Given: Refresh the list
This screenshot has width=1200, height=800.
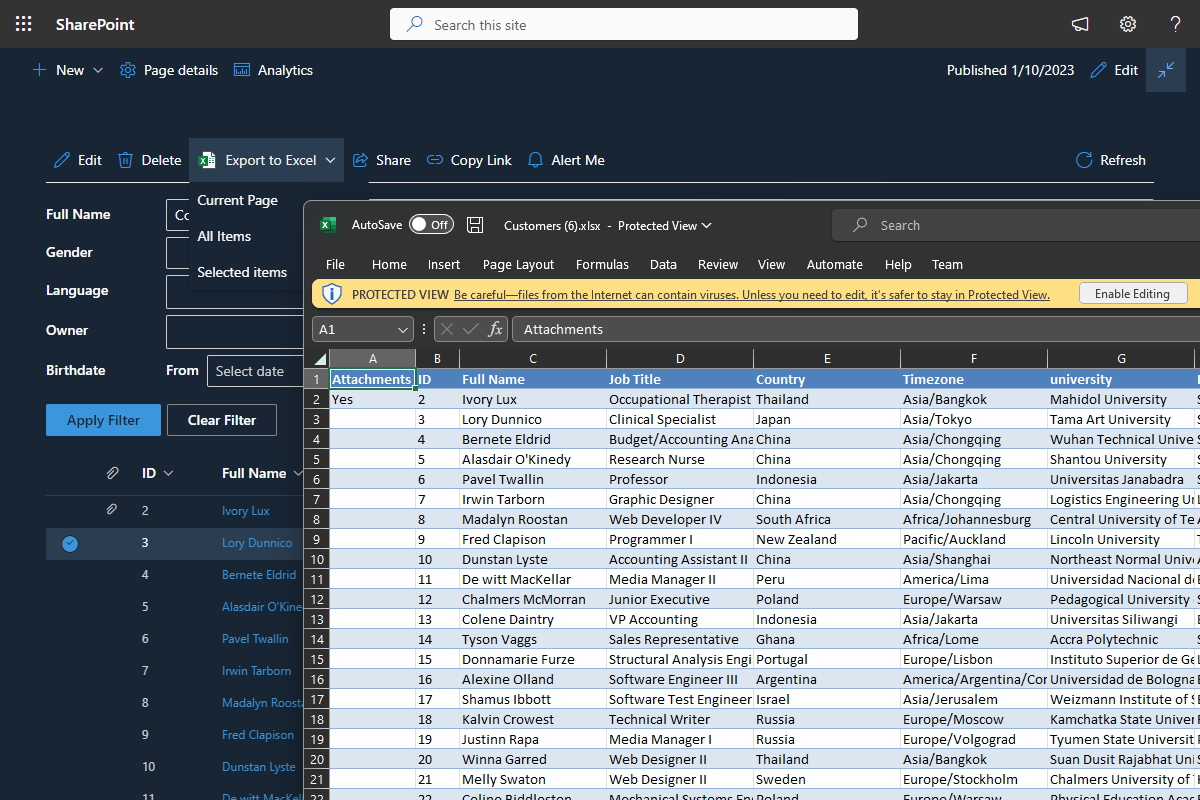Looking at the screenshot, I should [1110, 160].
